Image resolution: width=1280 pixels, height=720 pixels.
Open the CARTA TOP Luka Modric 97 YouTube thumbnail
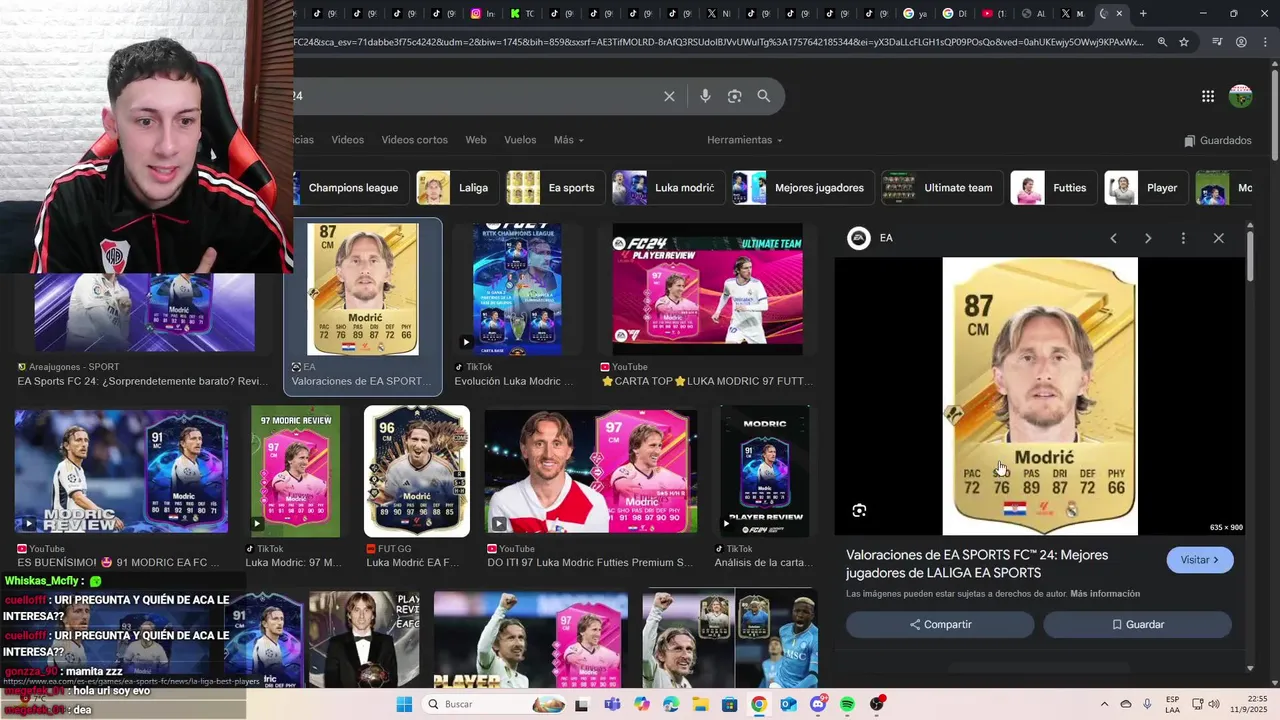pyautogui.click(x=707, y=290)
